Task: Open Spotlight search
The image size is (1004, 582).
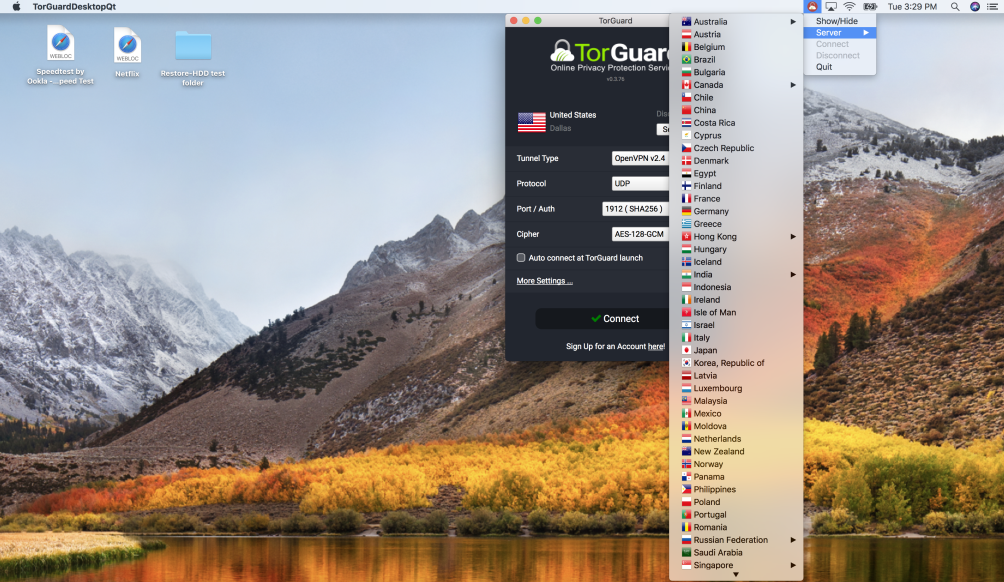Action: pyautogui.click(x=955, y=6)
